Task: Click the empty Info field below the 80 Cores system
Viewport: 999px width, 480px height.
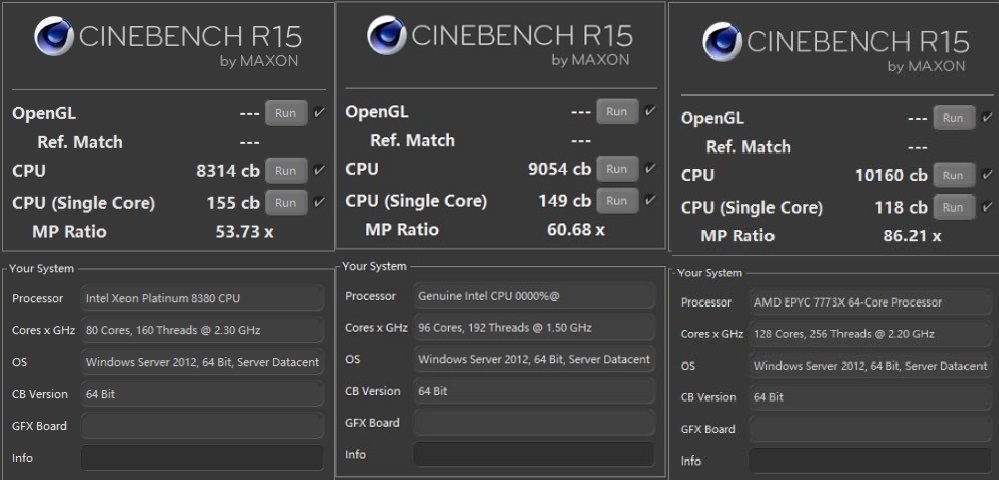Action: 202,458
